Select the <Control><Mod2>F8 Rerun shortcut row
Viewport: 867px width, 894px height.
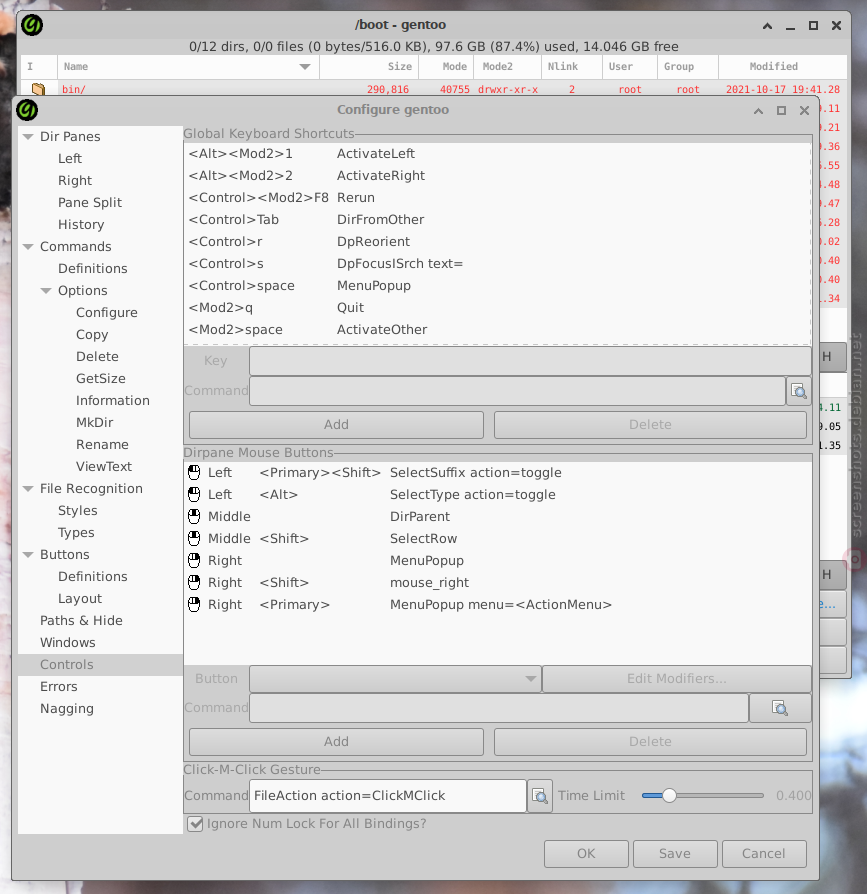[498, 198]
